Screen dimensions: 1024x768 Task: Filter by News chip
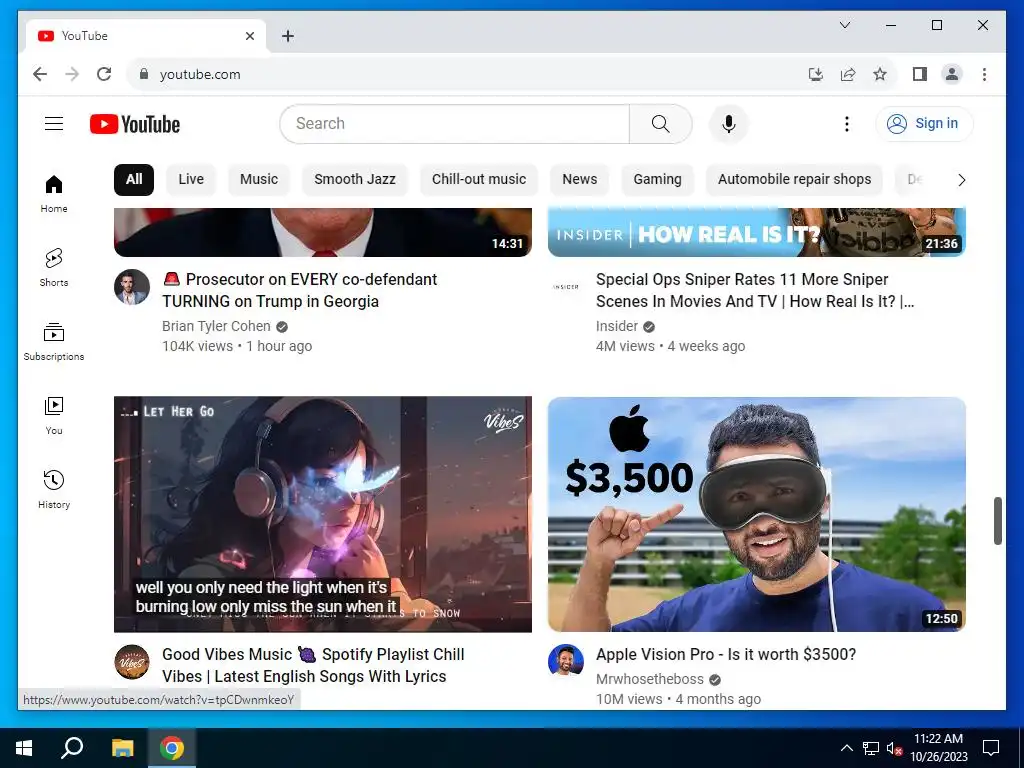click(579, 180)
